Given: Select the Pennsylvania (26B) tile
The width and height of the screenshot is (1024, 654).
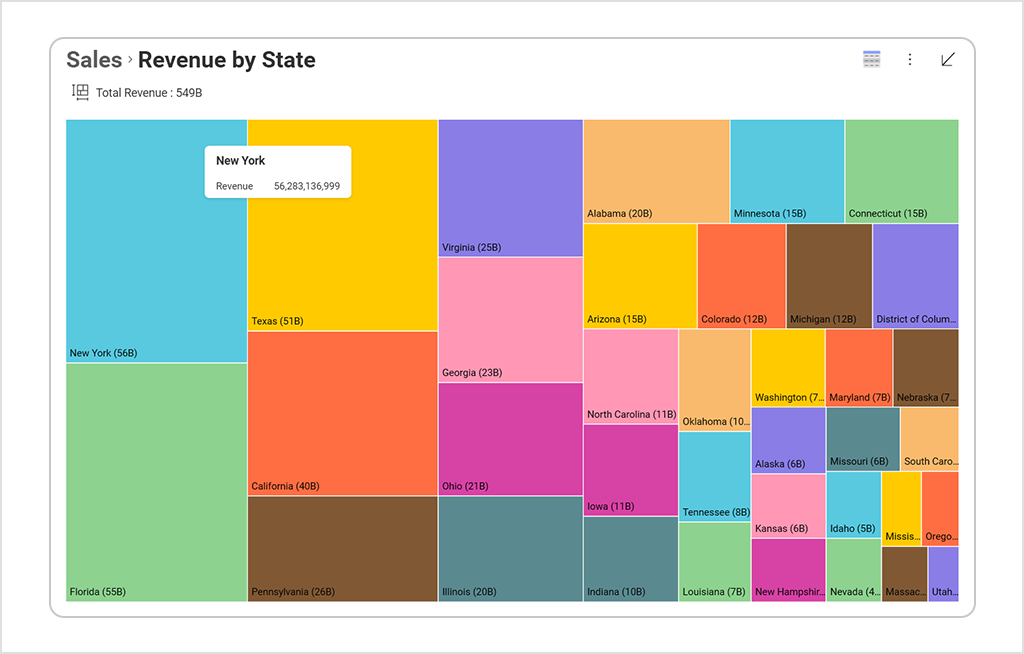Looking at the screenshot, I should [340, 550].
